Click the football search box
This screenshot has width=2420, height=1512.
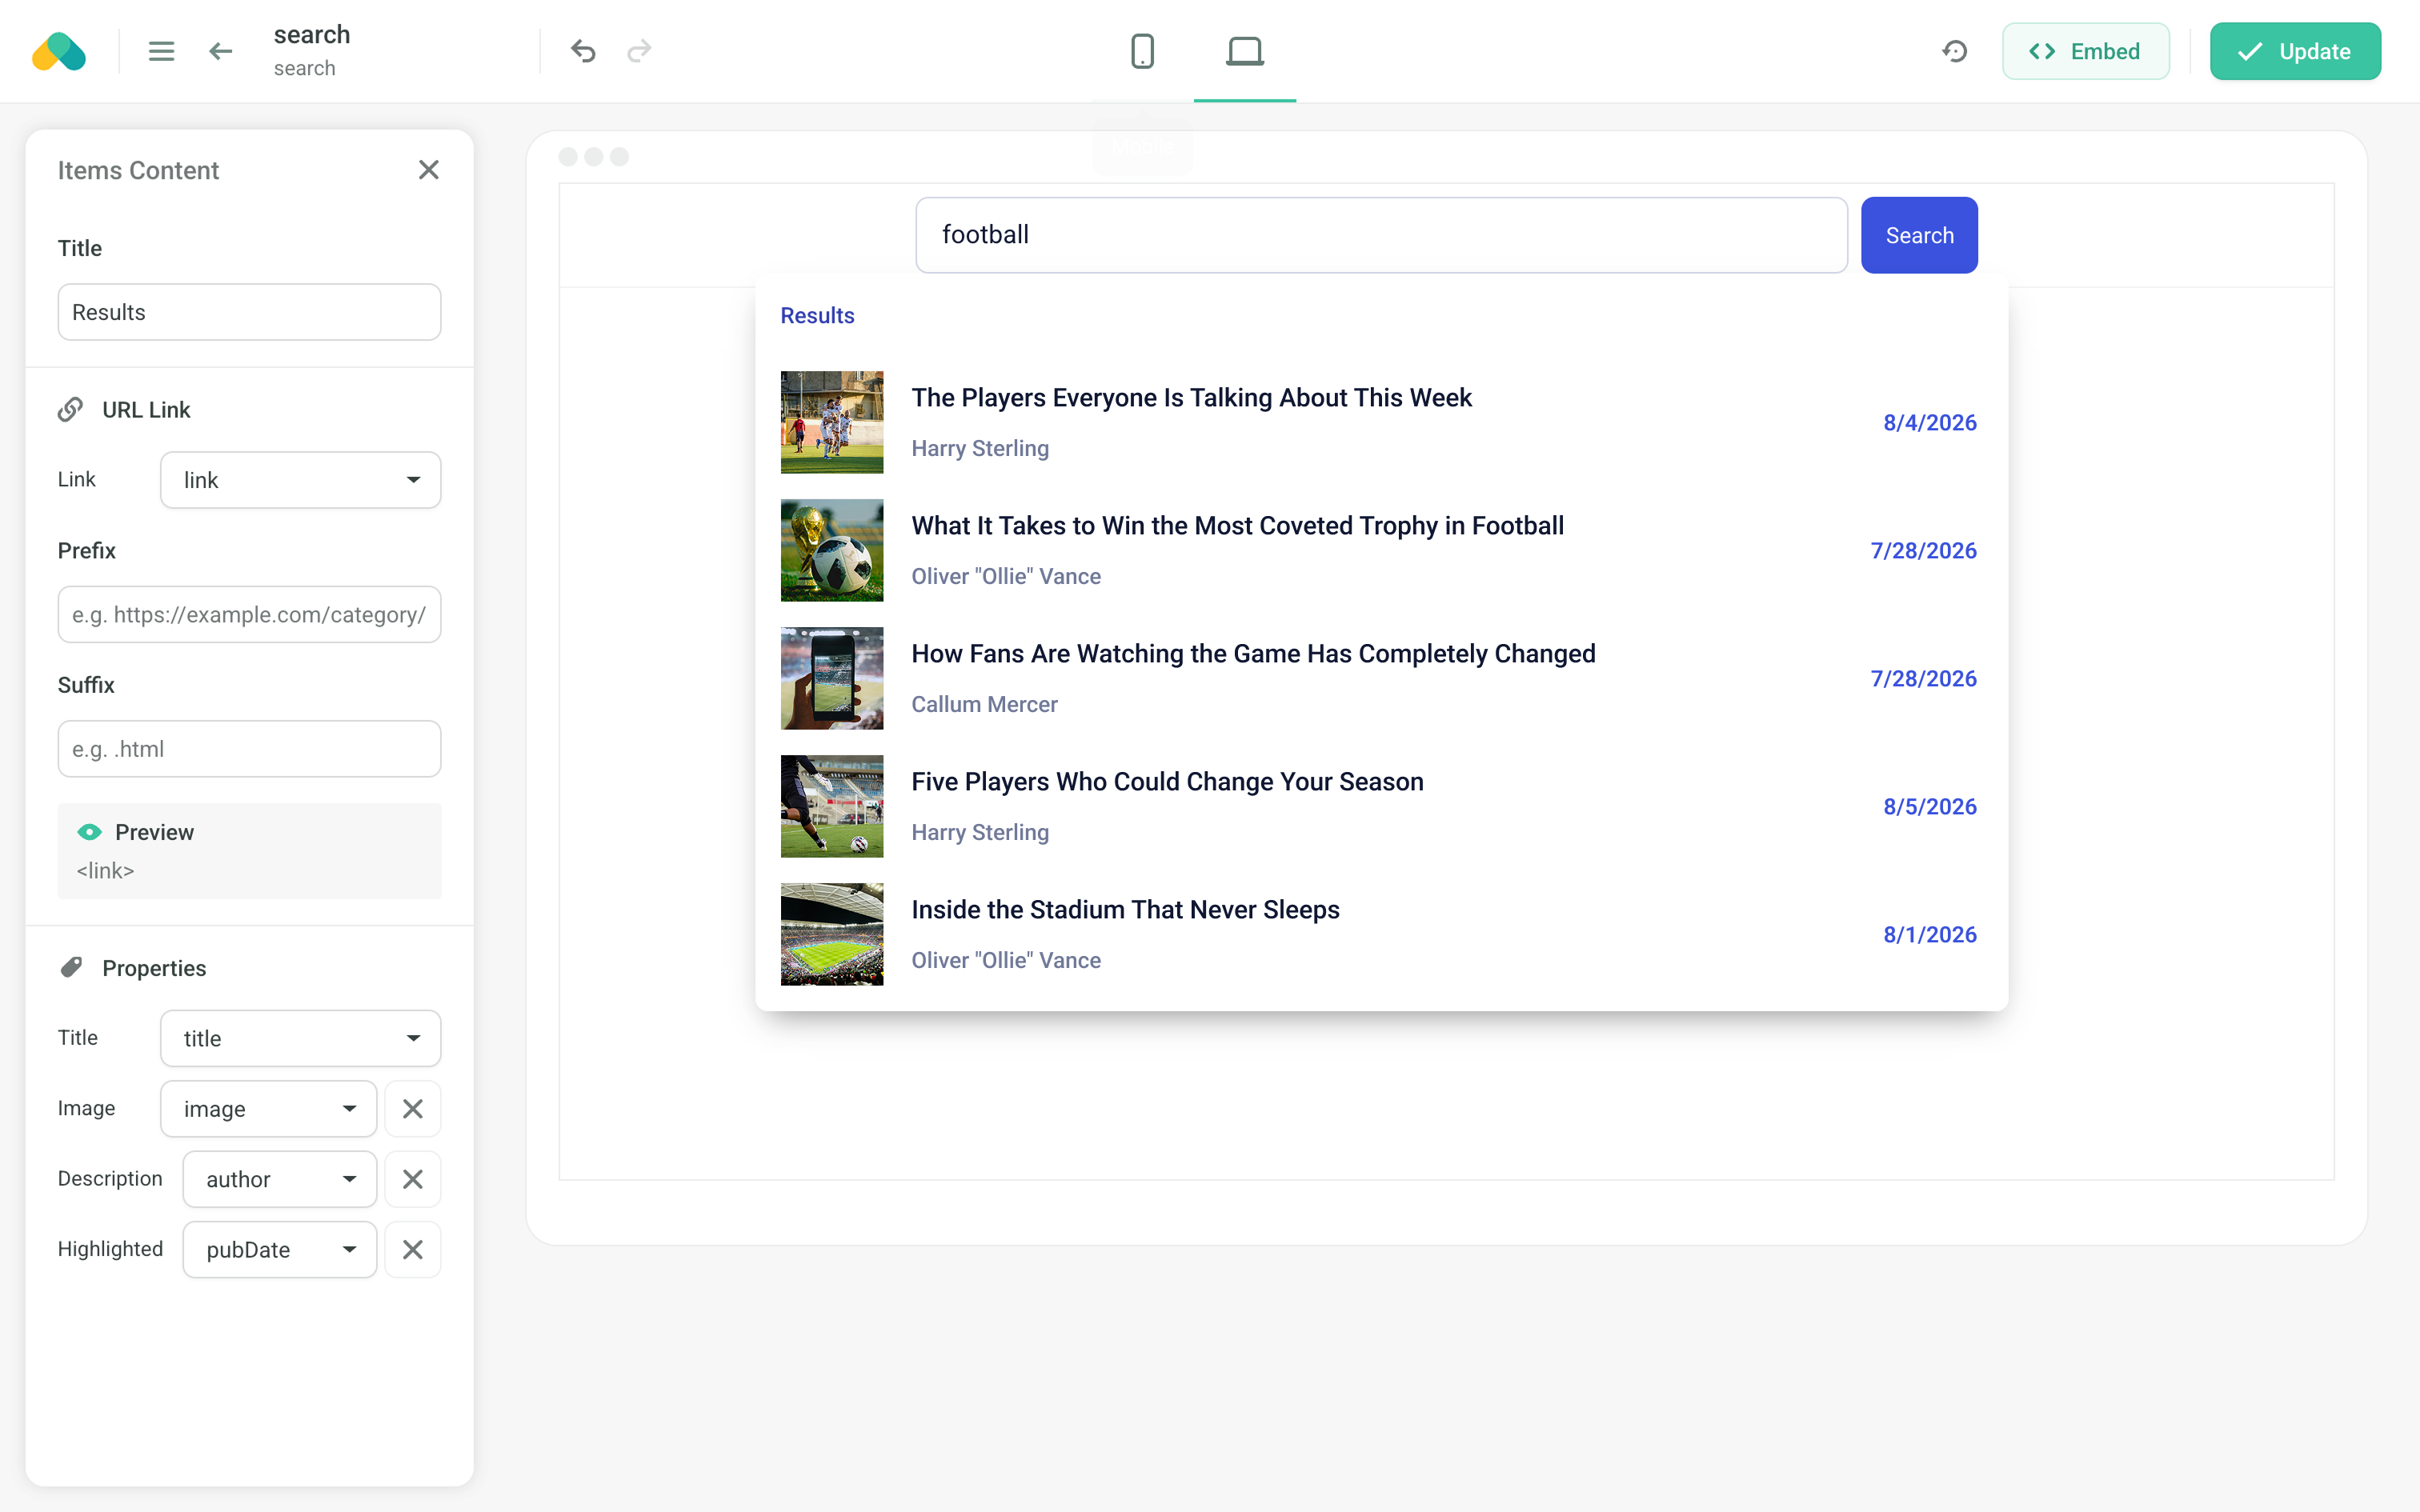point(1381,235)
